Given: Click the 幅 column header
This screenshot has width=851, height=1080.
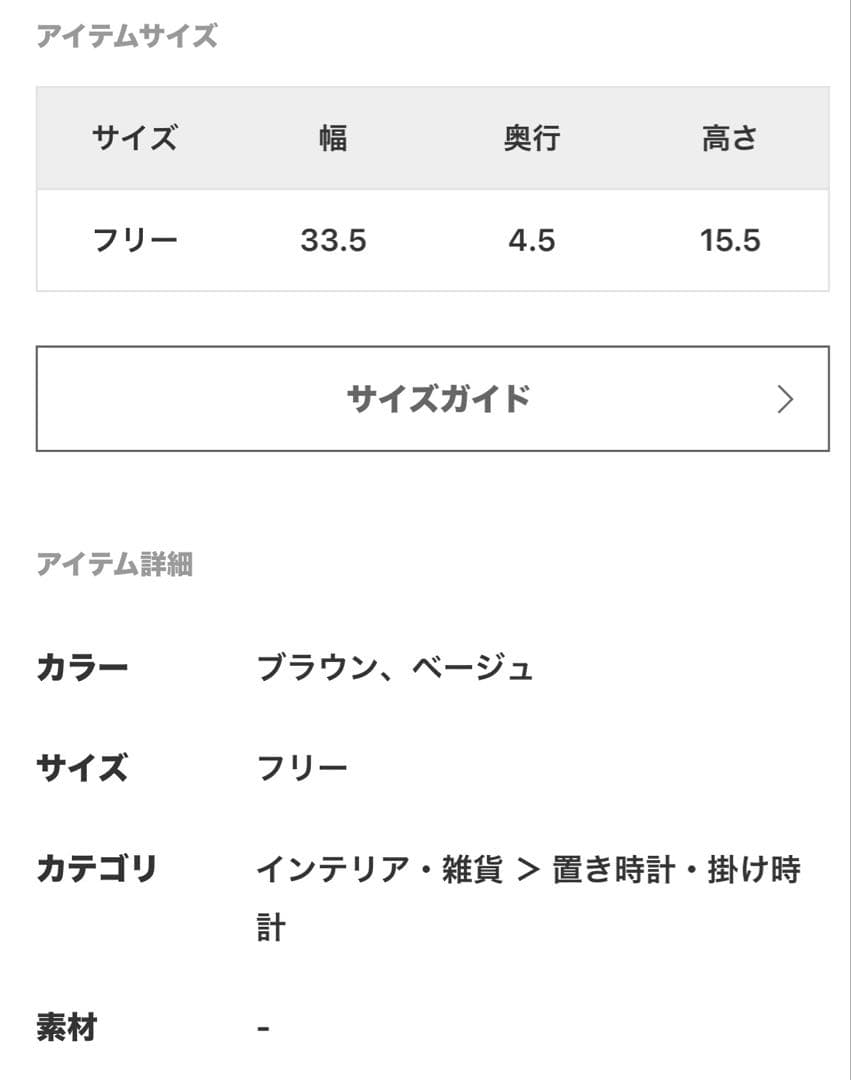Looking at the screenshot, I should (333, 139).
